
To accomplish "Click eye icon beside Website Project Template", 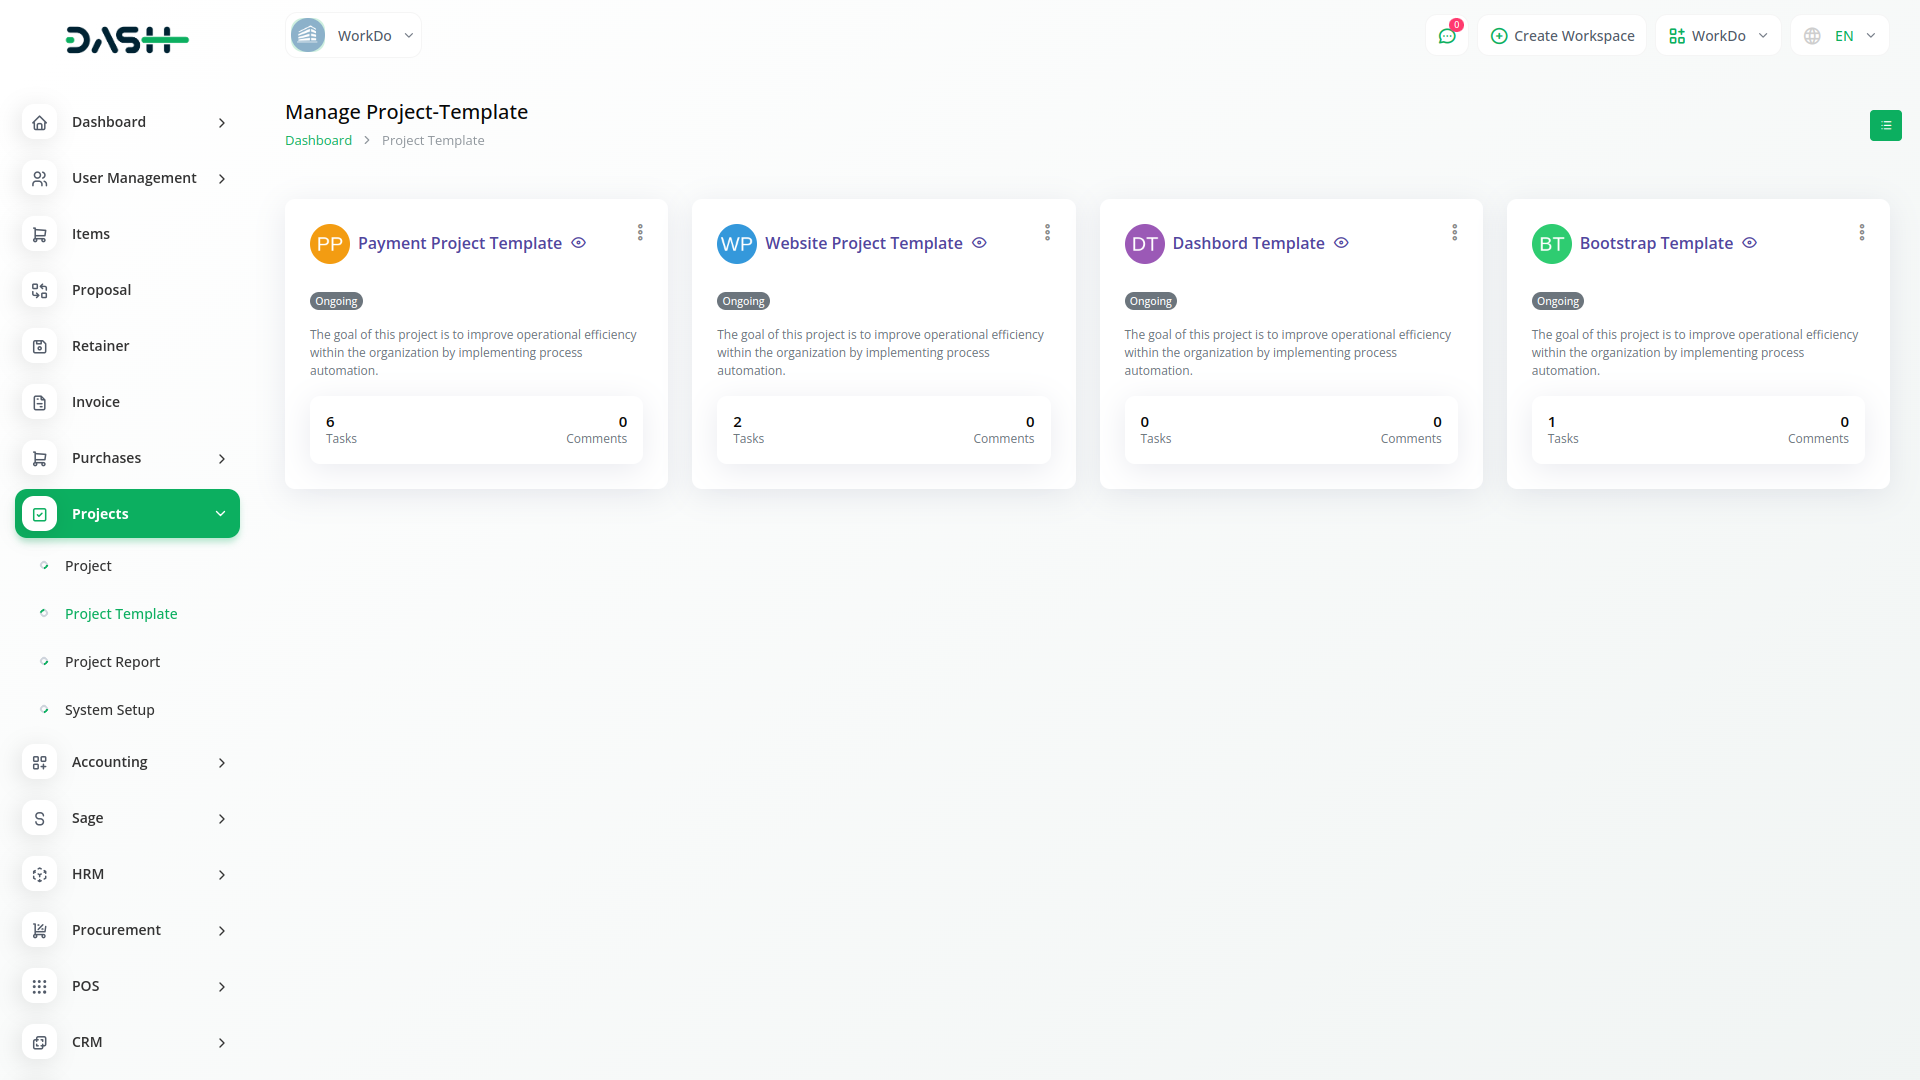I will click(x=979, y=243).
